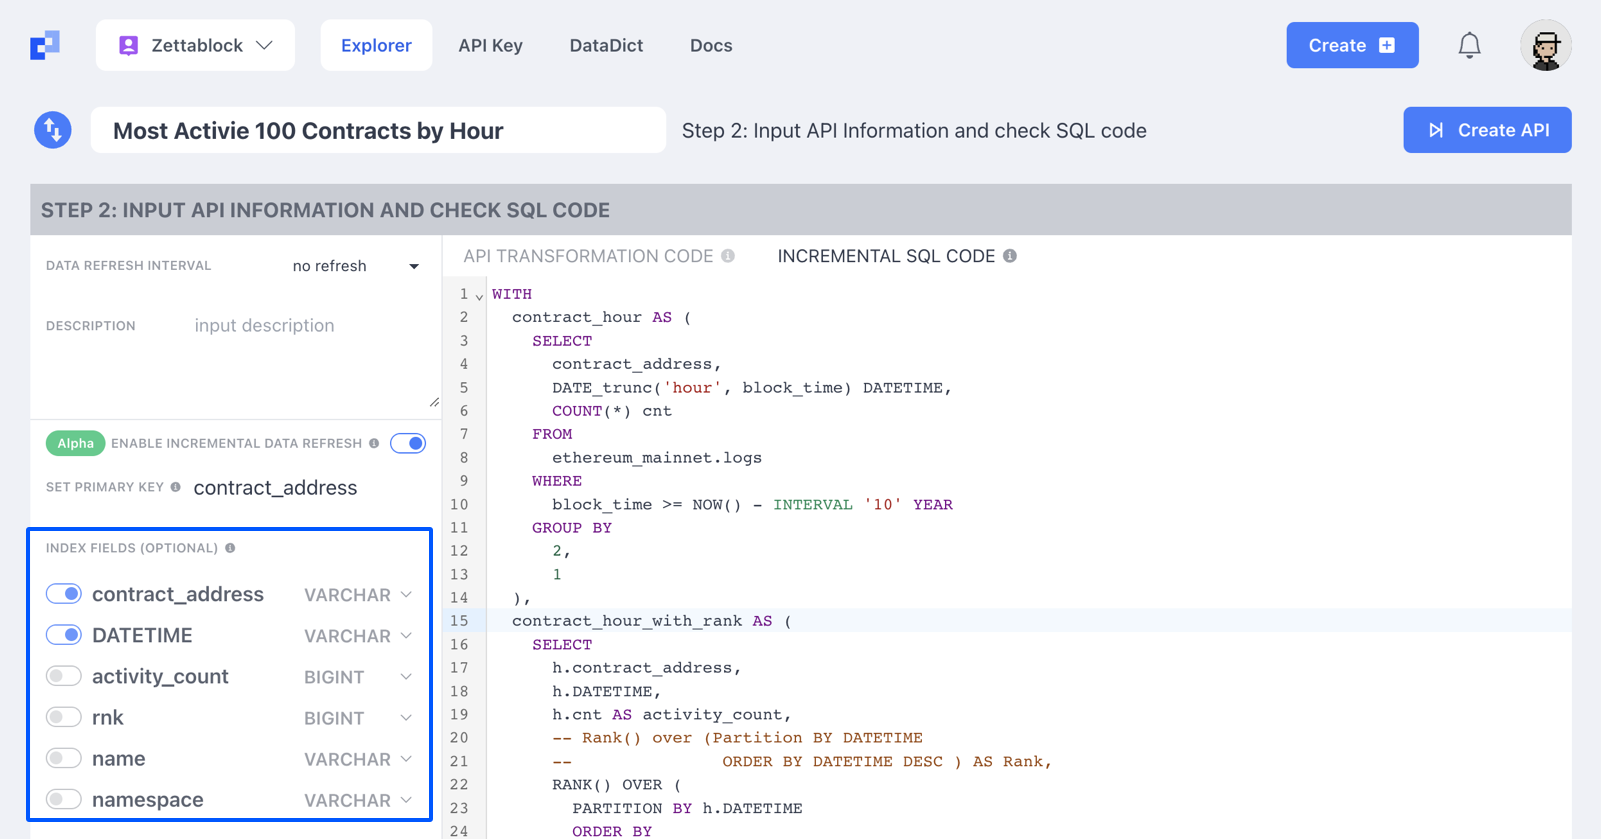Change activity_count BIGINT type dropdown

[358, 677]
